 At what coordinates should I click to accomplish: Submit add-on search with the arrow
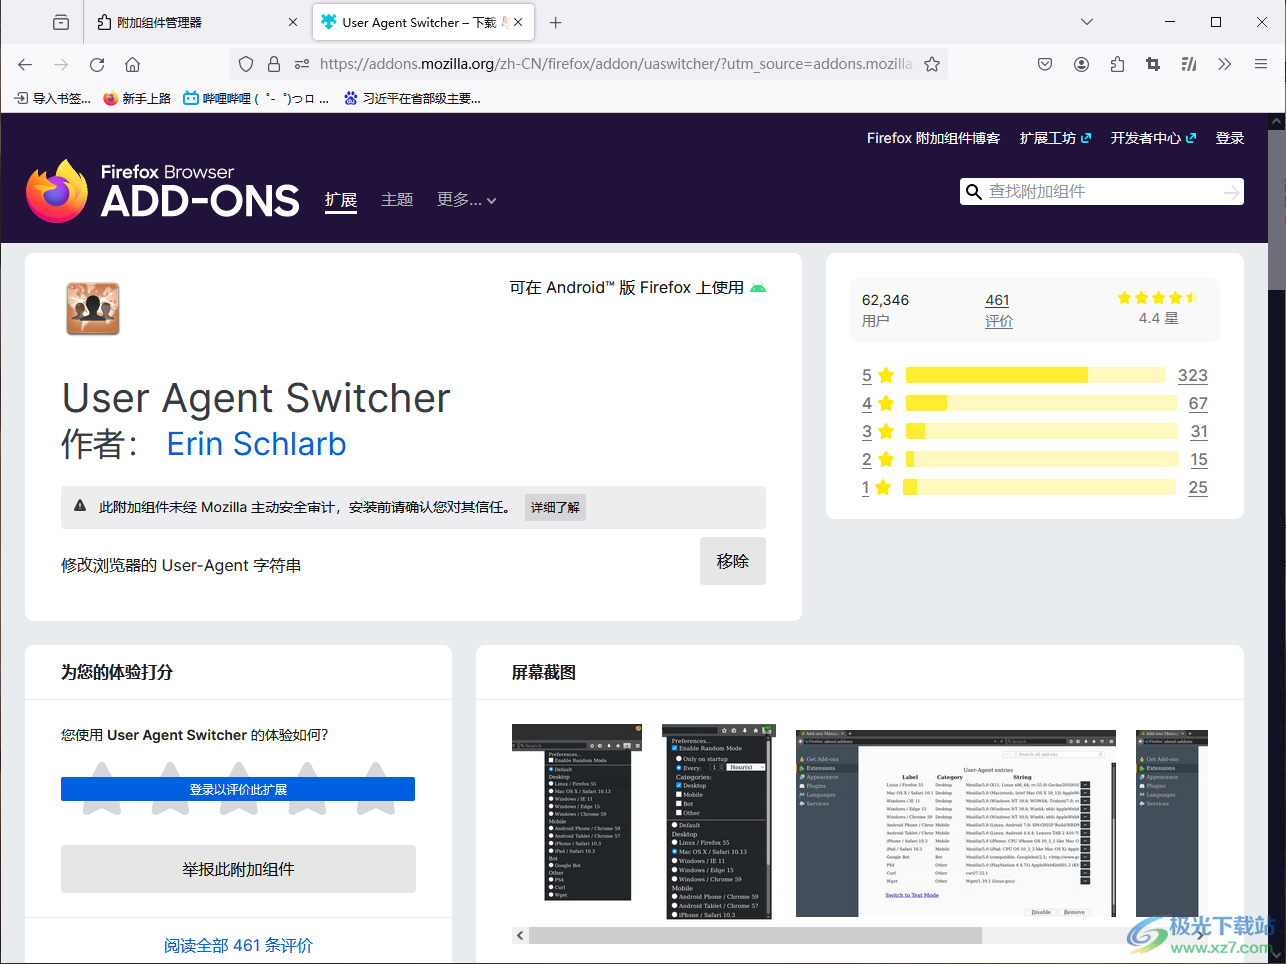click(1231, 192)
